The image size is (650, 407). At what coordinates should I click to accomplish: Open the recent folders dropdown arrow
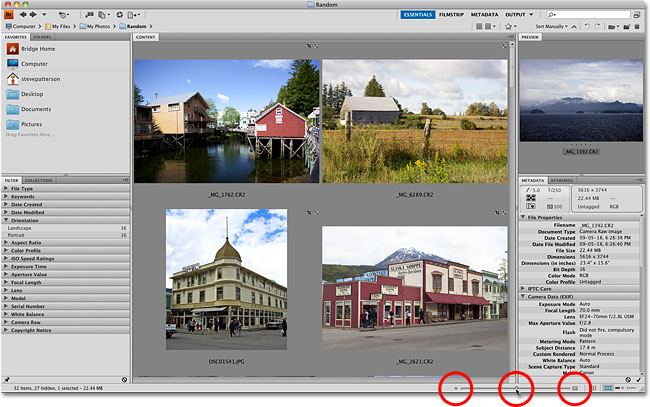44,15
